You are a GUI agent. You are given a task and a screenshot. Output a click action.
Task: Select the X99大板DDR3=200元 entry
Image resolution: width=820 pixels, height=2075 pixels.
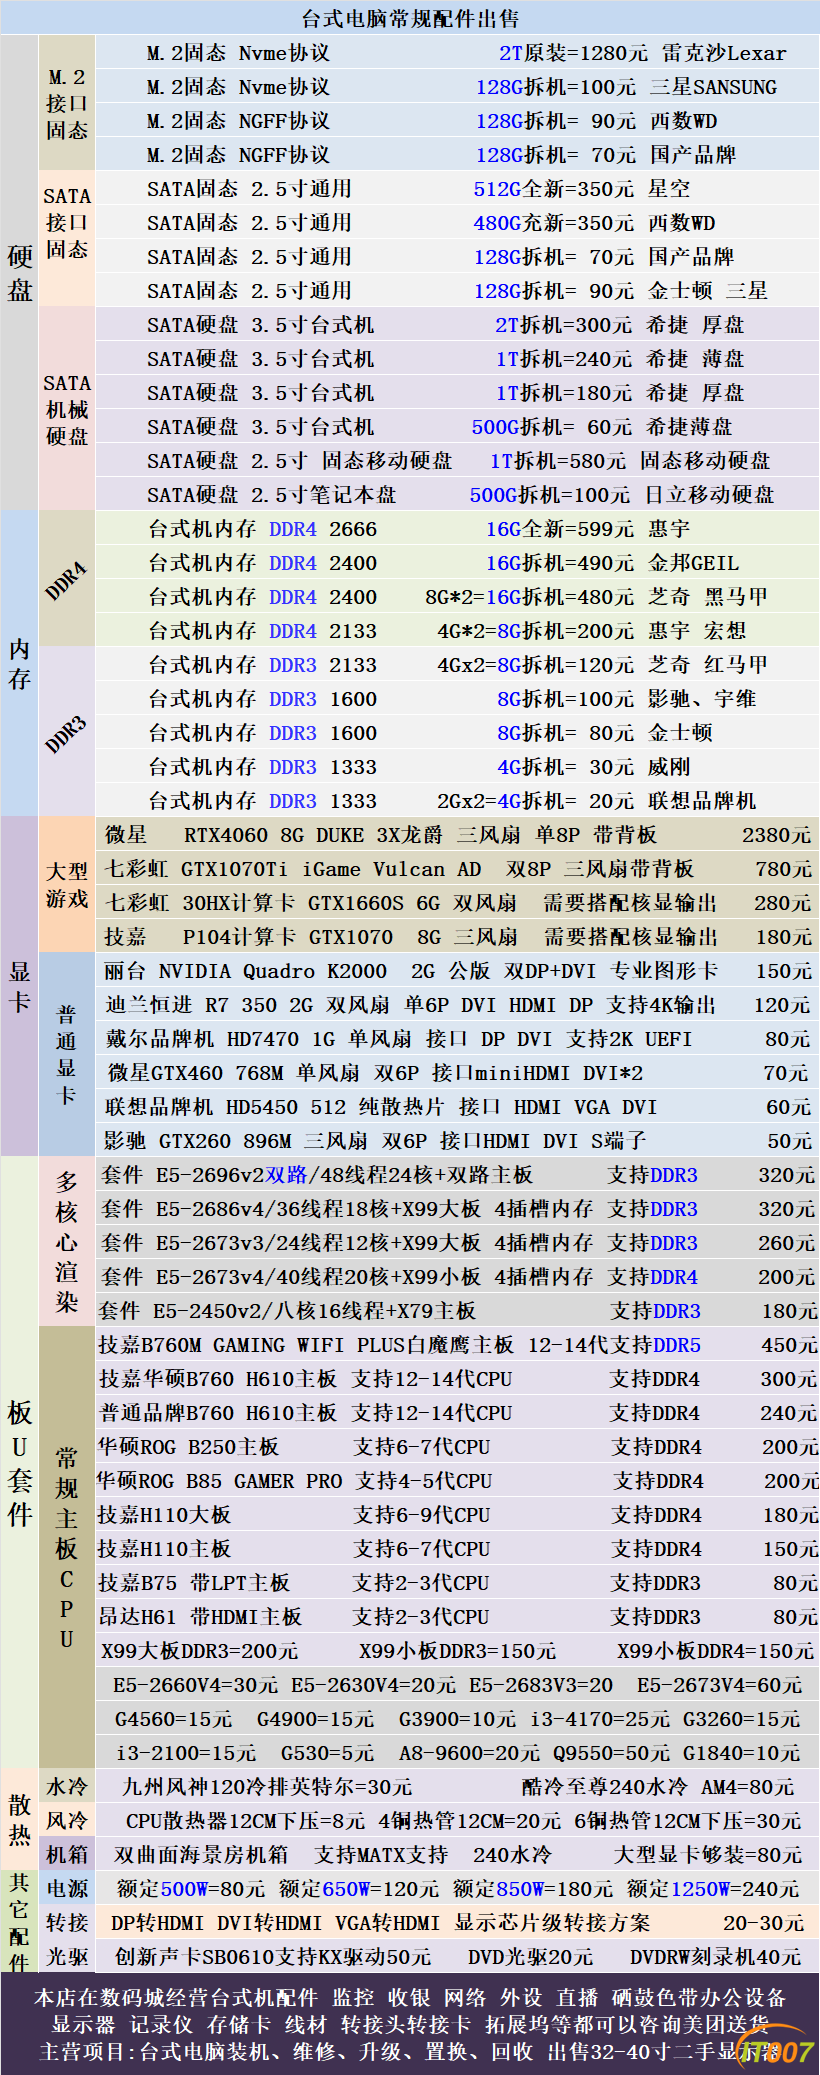200,1651
